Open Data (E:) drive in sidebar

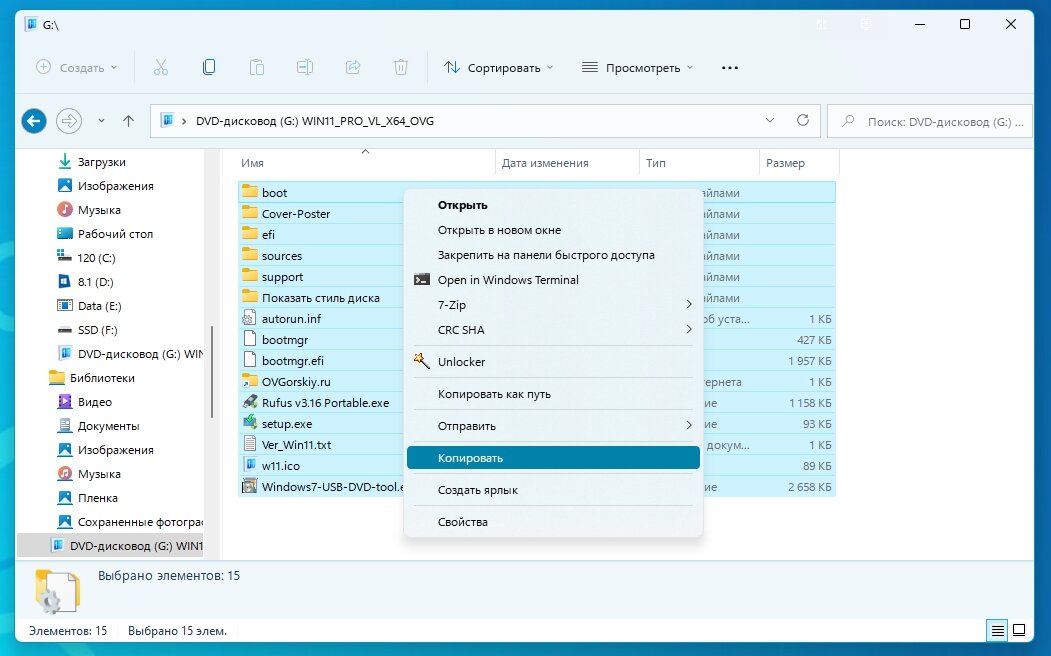click(x=99, y=306)
